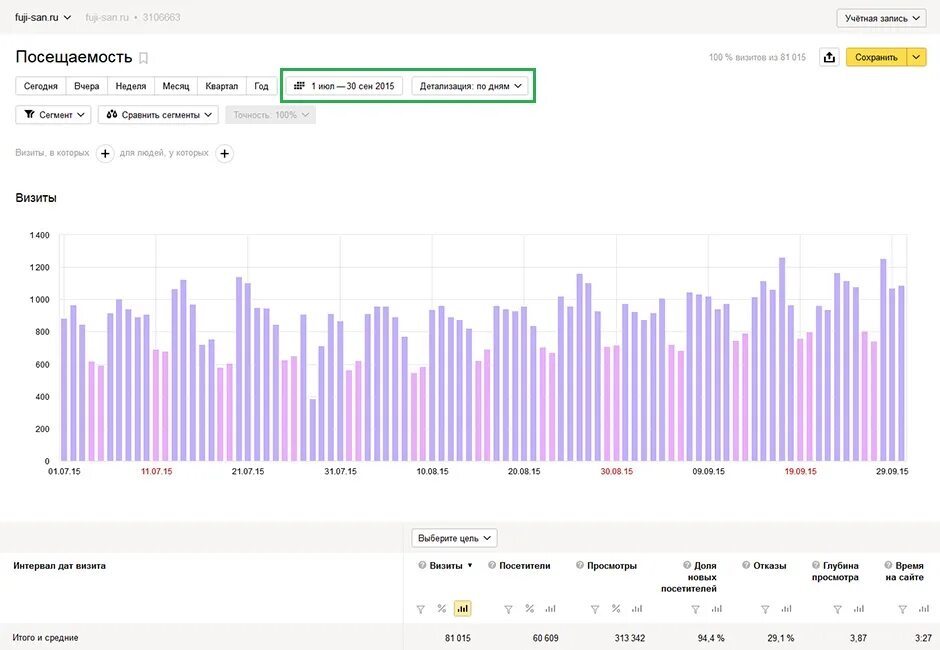The width and height of the screenshot is (940, 650).
Task: Show Время на сайте on chart icon
Action: (x=924, y=609)
